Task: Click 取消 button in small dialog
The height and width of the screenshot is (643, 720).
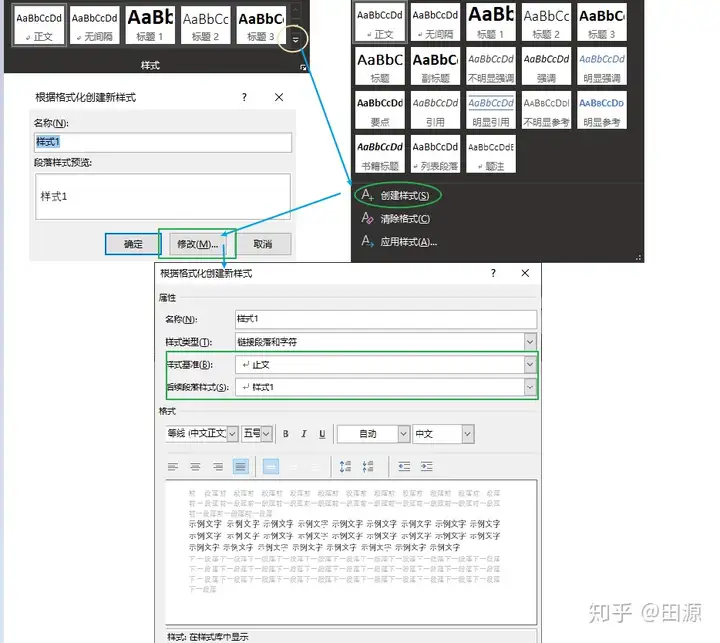Action: [263, 244]
